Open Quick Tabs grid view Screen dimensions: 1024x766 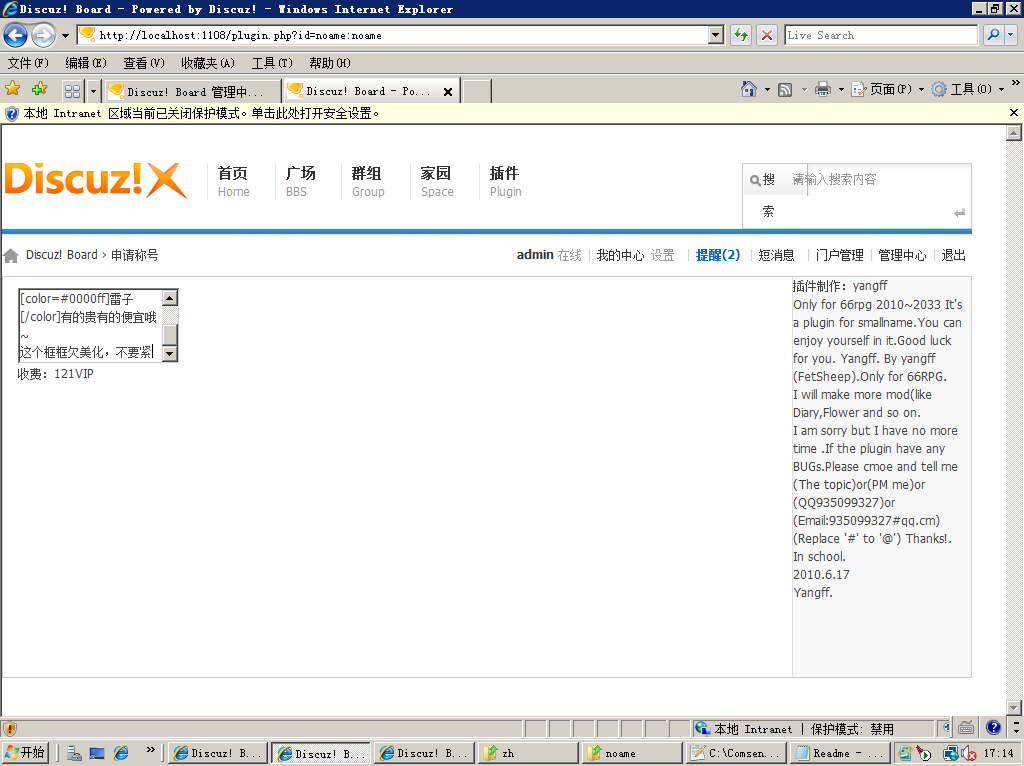72,91
